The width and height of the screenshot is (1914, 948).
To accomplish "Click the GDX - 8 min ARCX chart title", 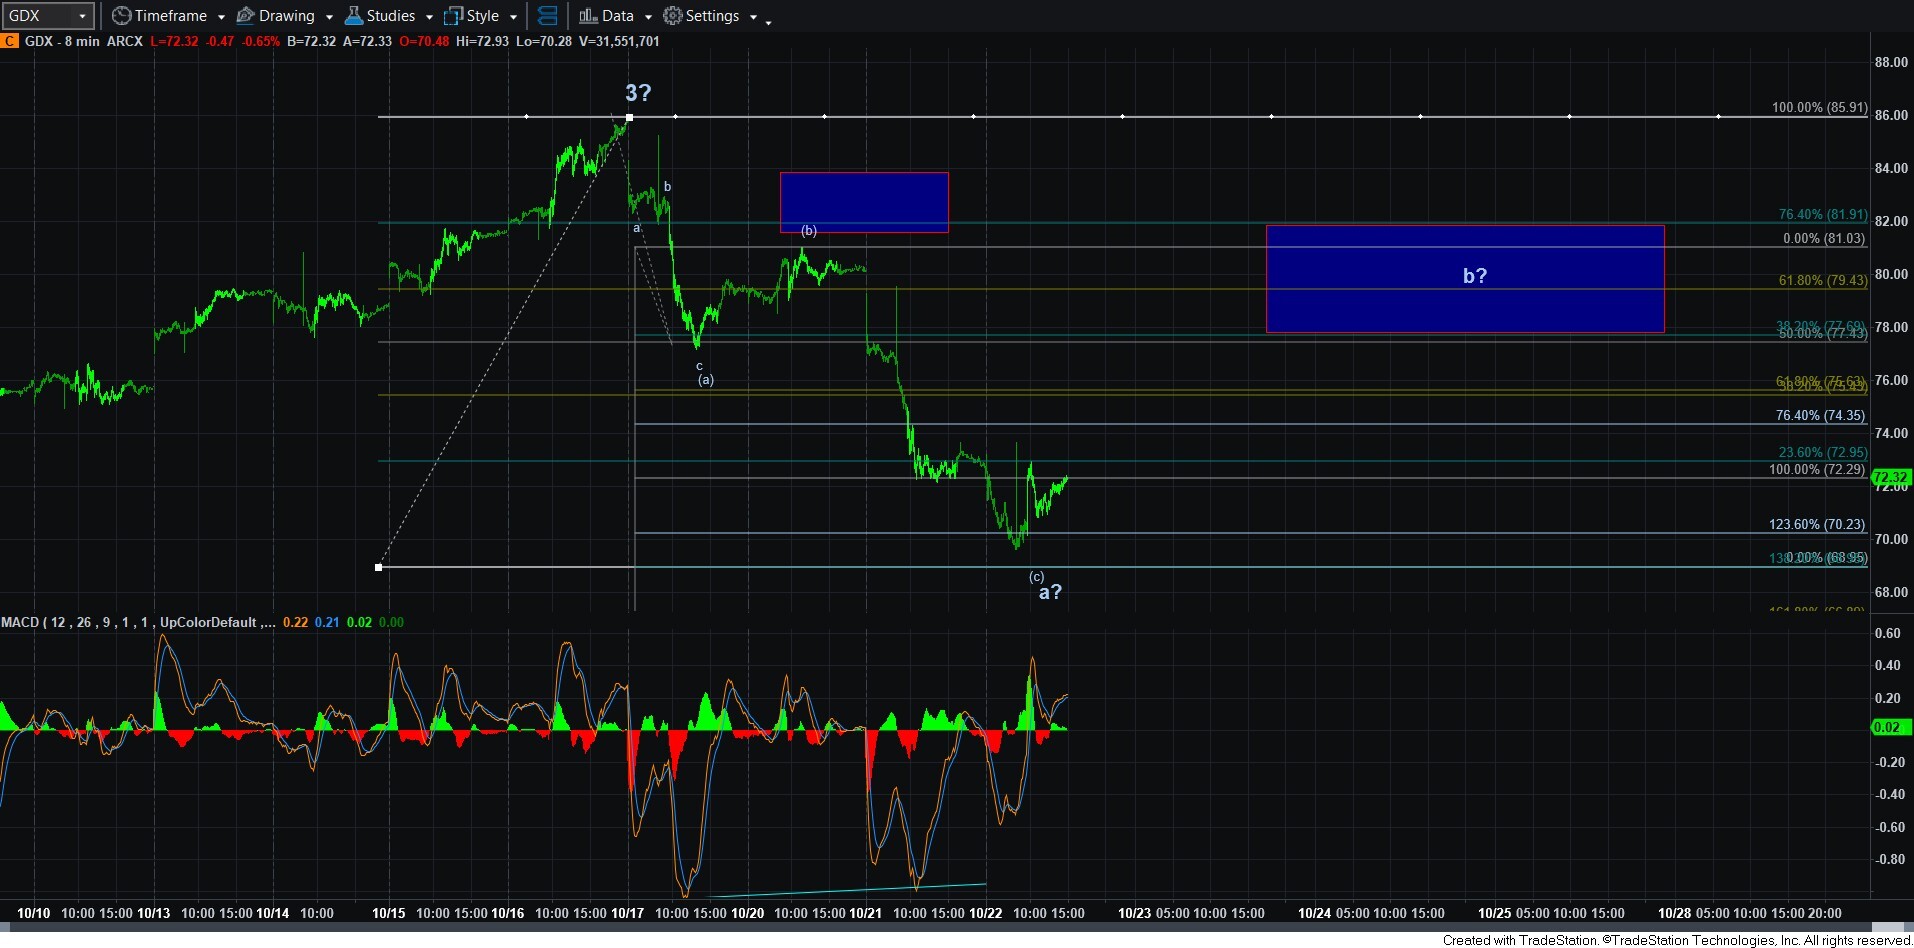I will tap(83, 41).
